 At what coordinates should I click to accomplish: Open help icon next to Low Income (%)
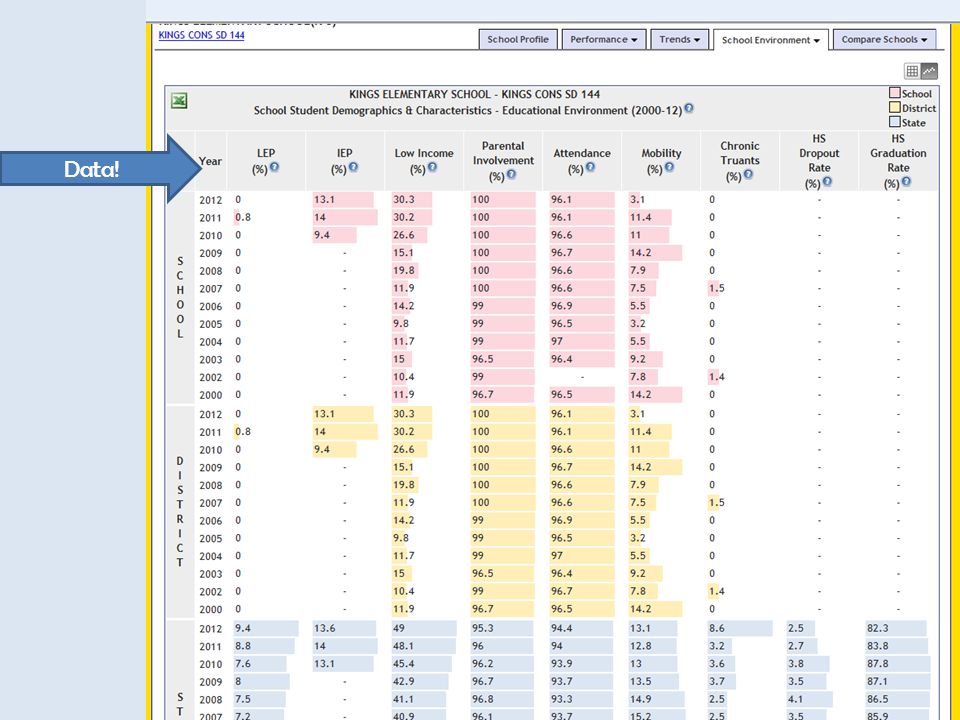pyautogui.click(x=432, y=167)
